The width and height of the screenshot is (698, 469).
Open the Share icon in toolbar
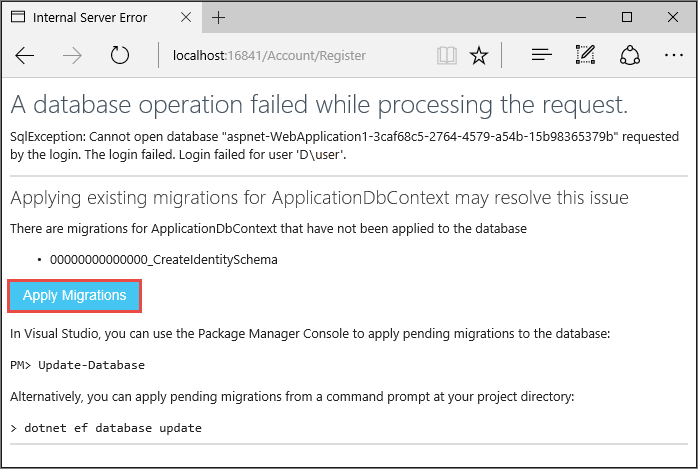click(x=630, y=56)
